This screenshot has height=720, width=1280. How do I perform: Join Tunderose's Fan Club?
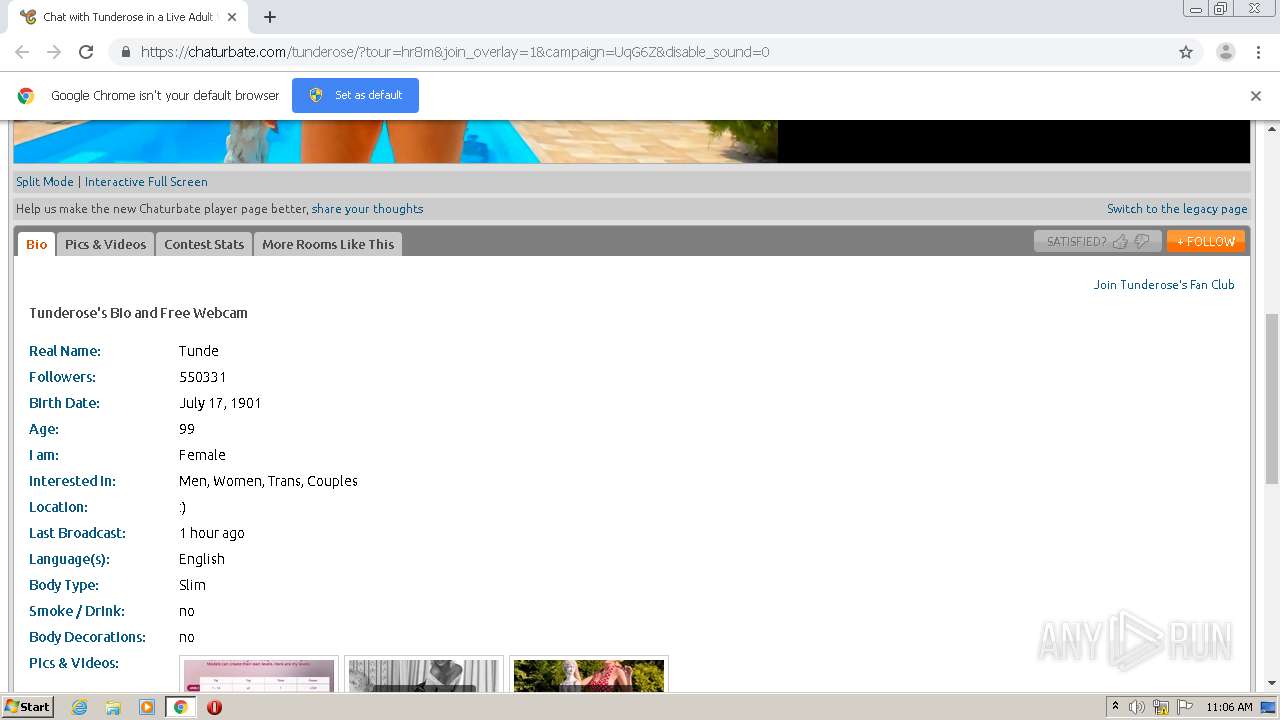pyautogui.click(x=1164, y=285)
